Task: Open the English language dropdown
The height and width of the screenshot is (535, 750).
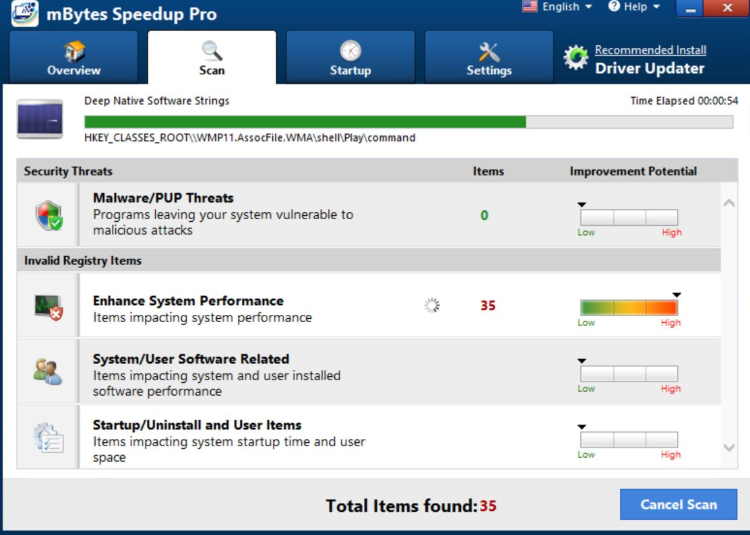Action: 558,7
